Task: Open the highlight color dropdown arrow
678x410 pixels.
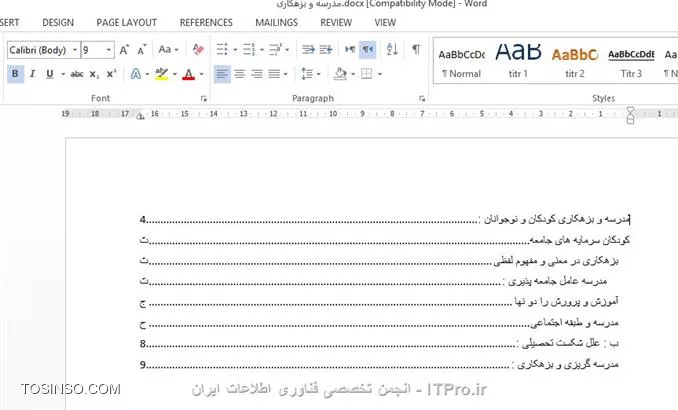Action: click(175, 74)
